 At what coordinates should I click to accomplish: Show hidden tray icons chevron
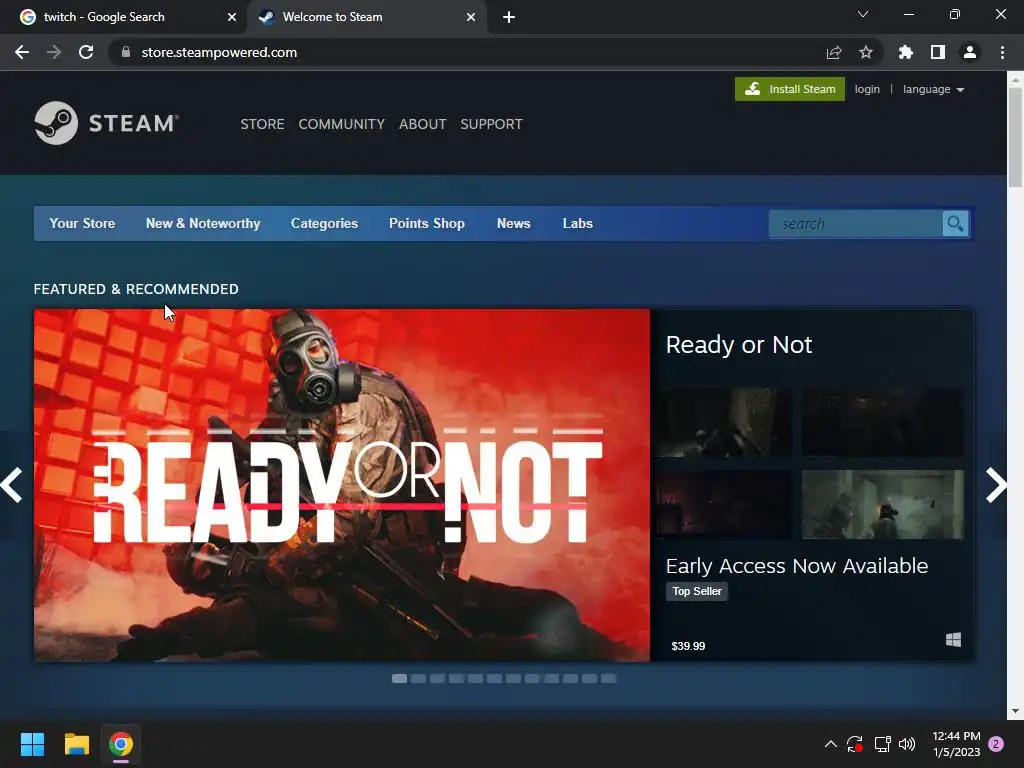(x=831, y=744)
